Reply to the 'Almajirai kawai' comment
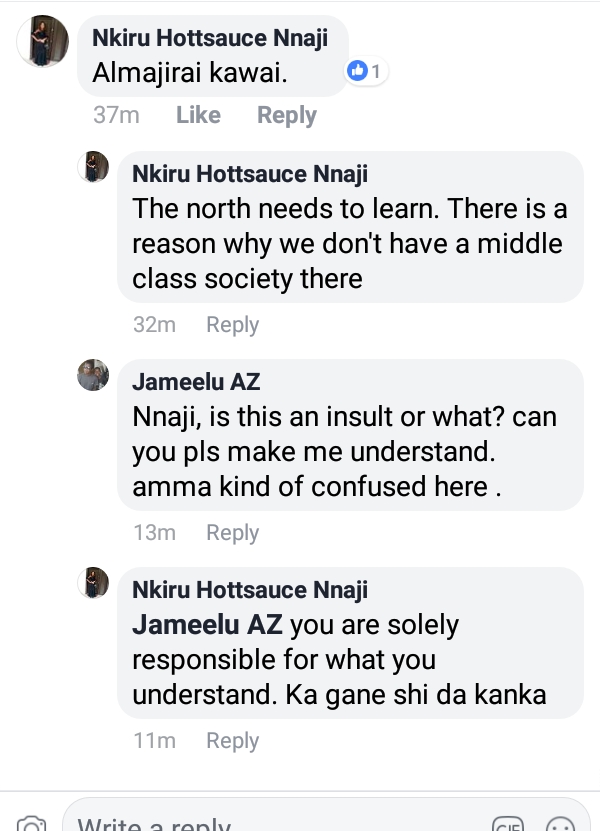 pos(286,115)
